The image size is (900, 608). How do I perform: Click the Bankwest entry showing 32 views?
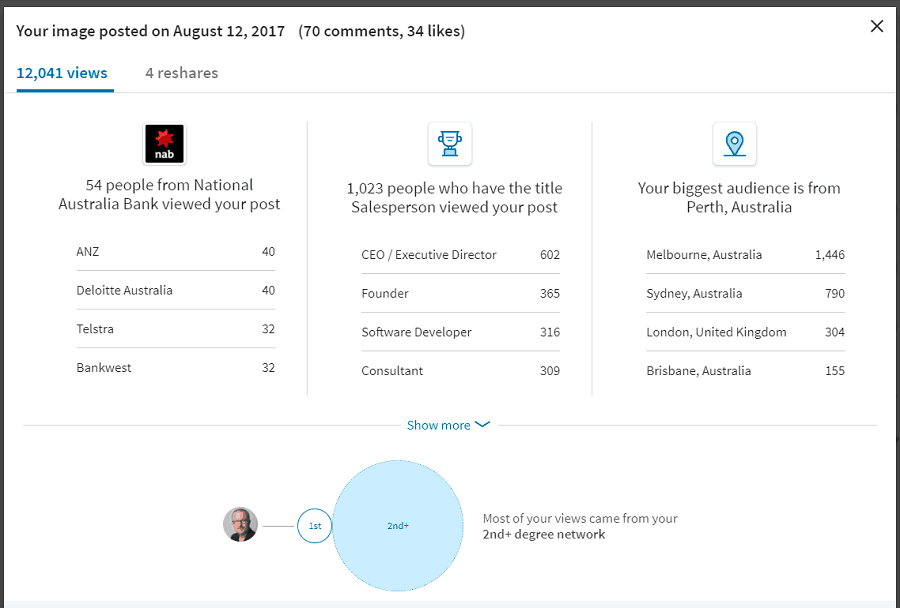pyautogui.click(x=175, y=367)
